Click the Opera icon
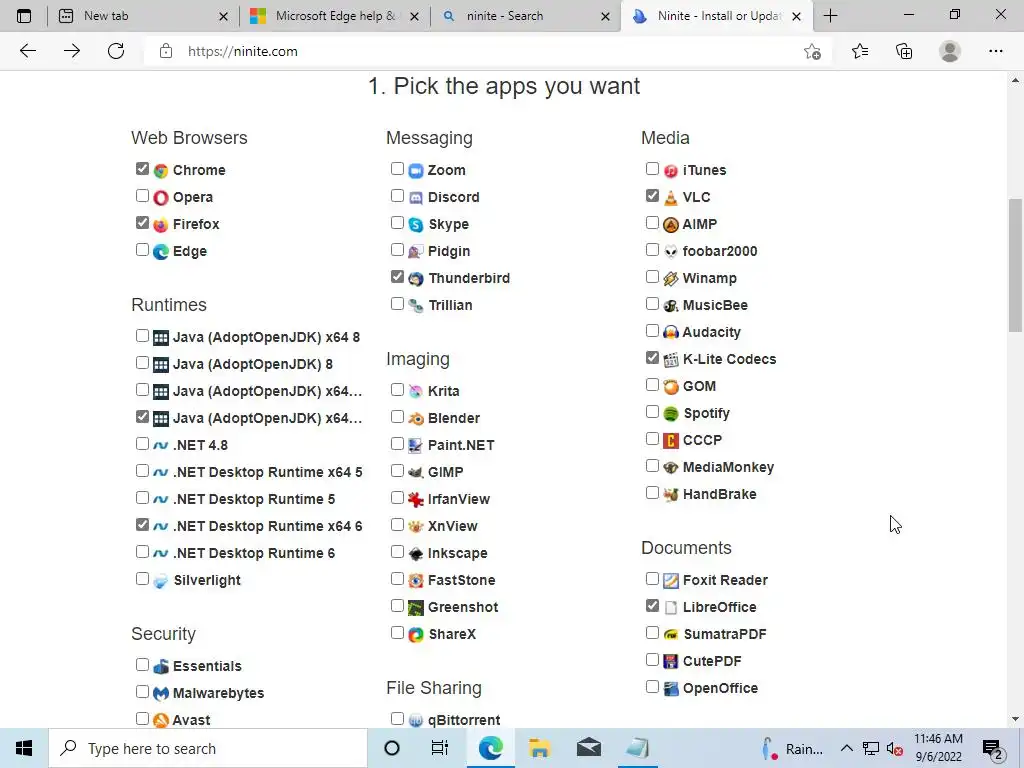The width and height of the screenshot is (1024, 768). (161, 197)
